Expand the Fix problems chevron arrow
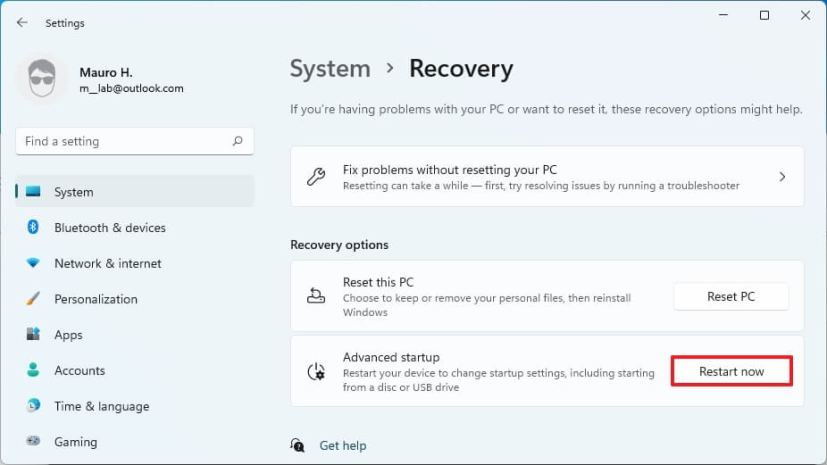 (782, 177)
